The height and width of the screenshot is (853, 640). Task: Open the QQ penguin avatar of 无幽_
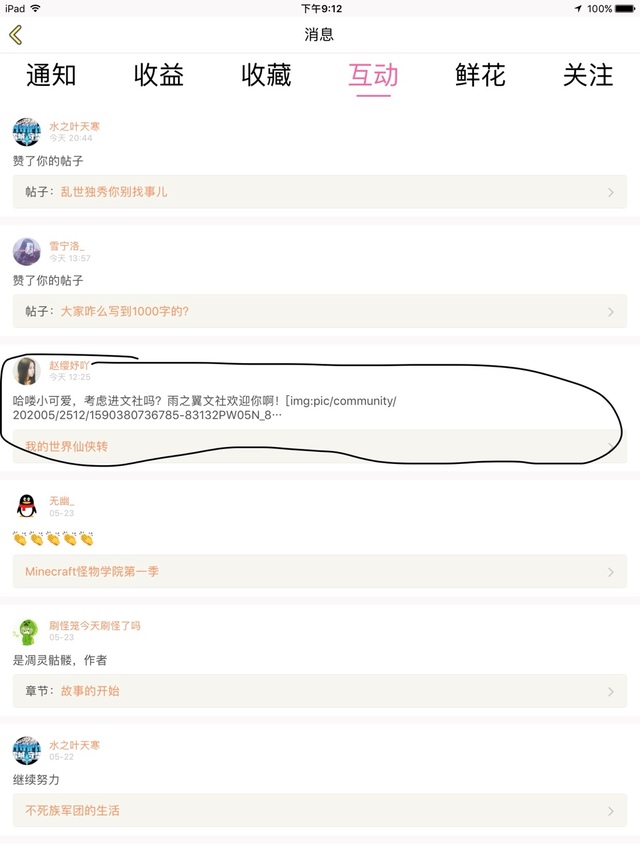tap(27, 506)
